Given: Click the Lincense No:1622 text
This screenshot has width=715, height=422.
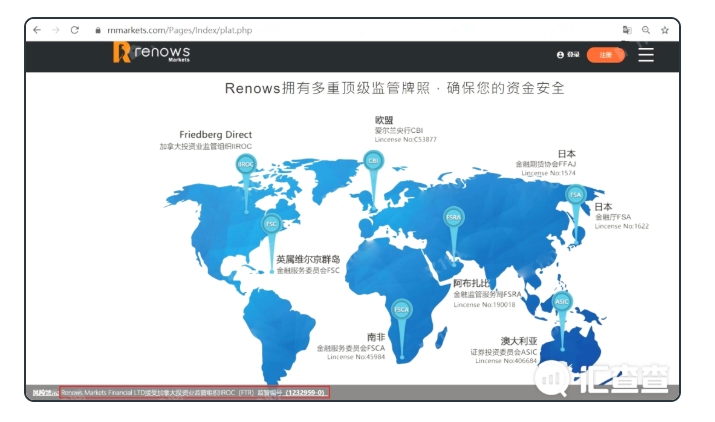Looking at the screenshot, I should 622,226.
